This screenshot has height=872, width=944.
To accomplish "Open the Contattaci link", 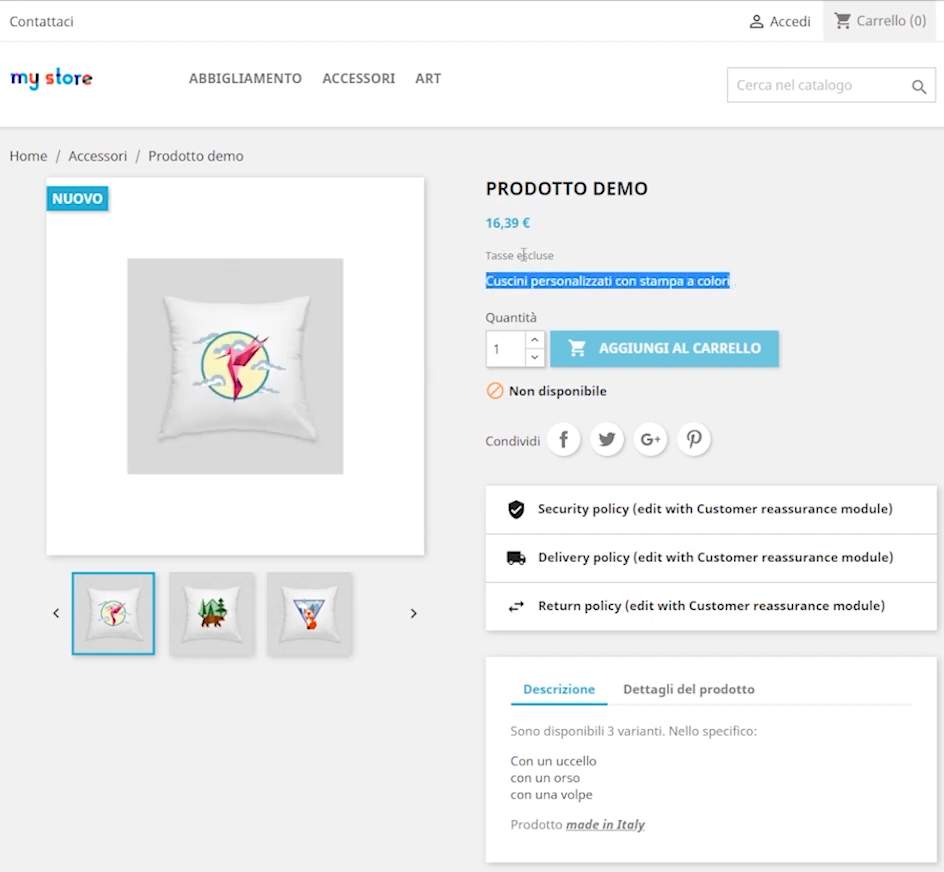I will (x=41, y=21).
